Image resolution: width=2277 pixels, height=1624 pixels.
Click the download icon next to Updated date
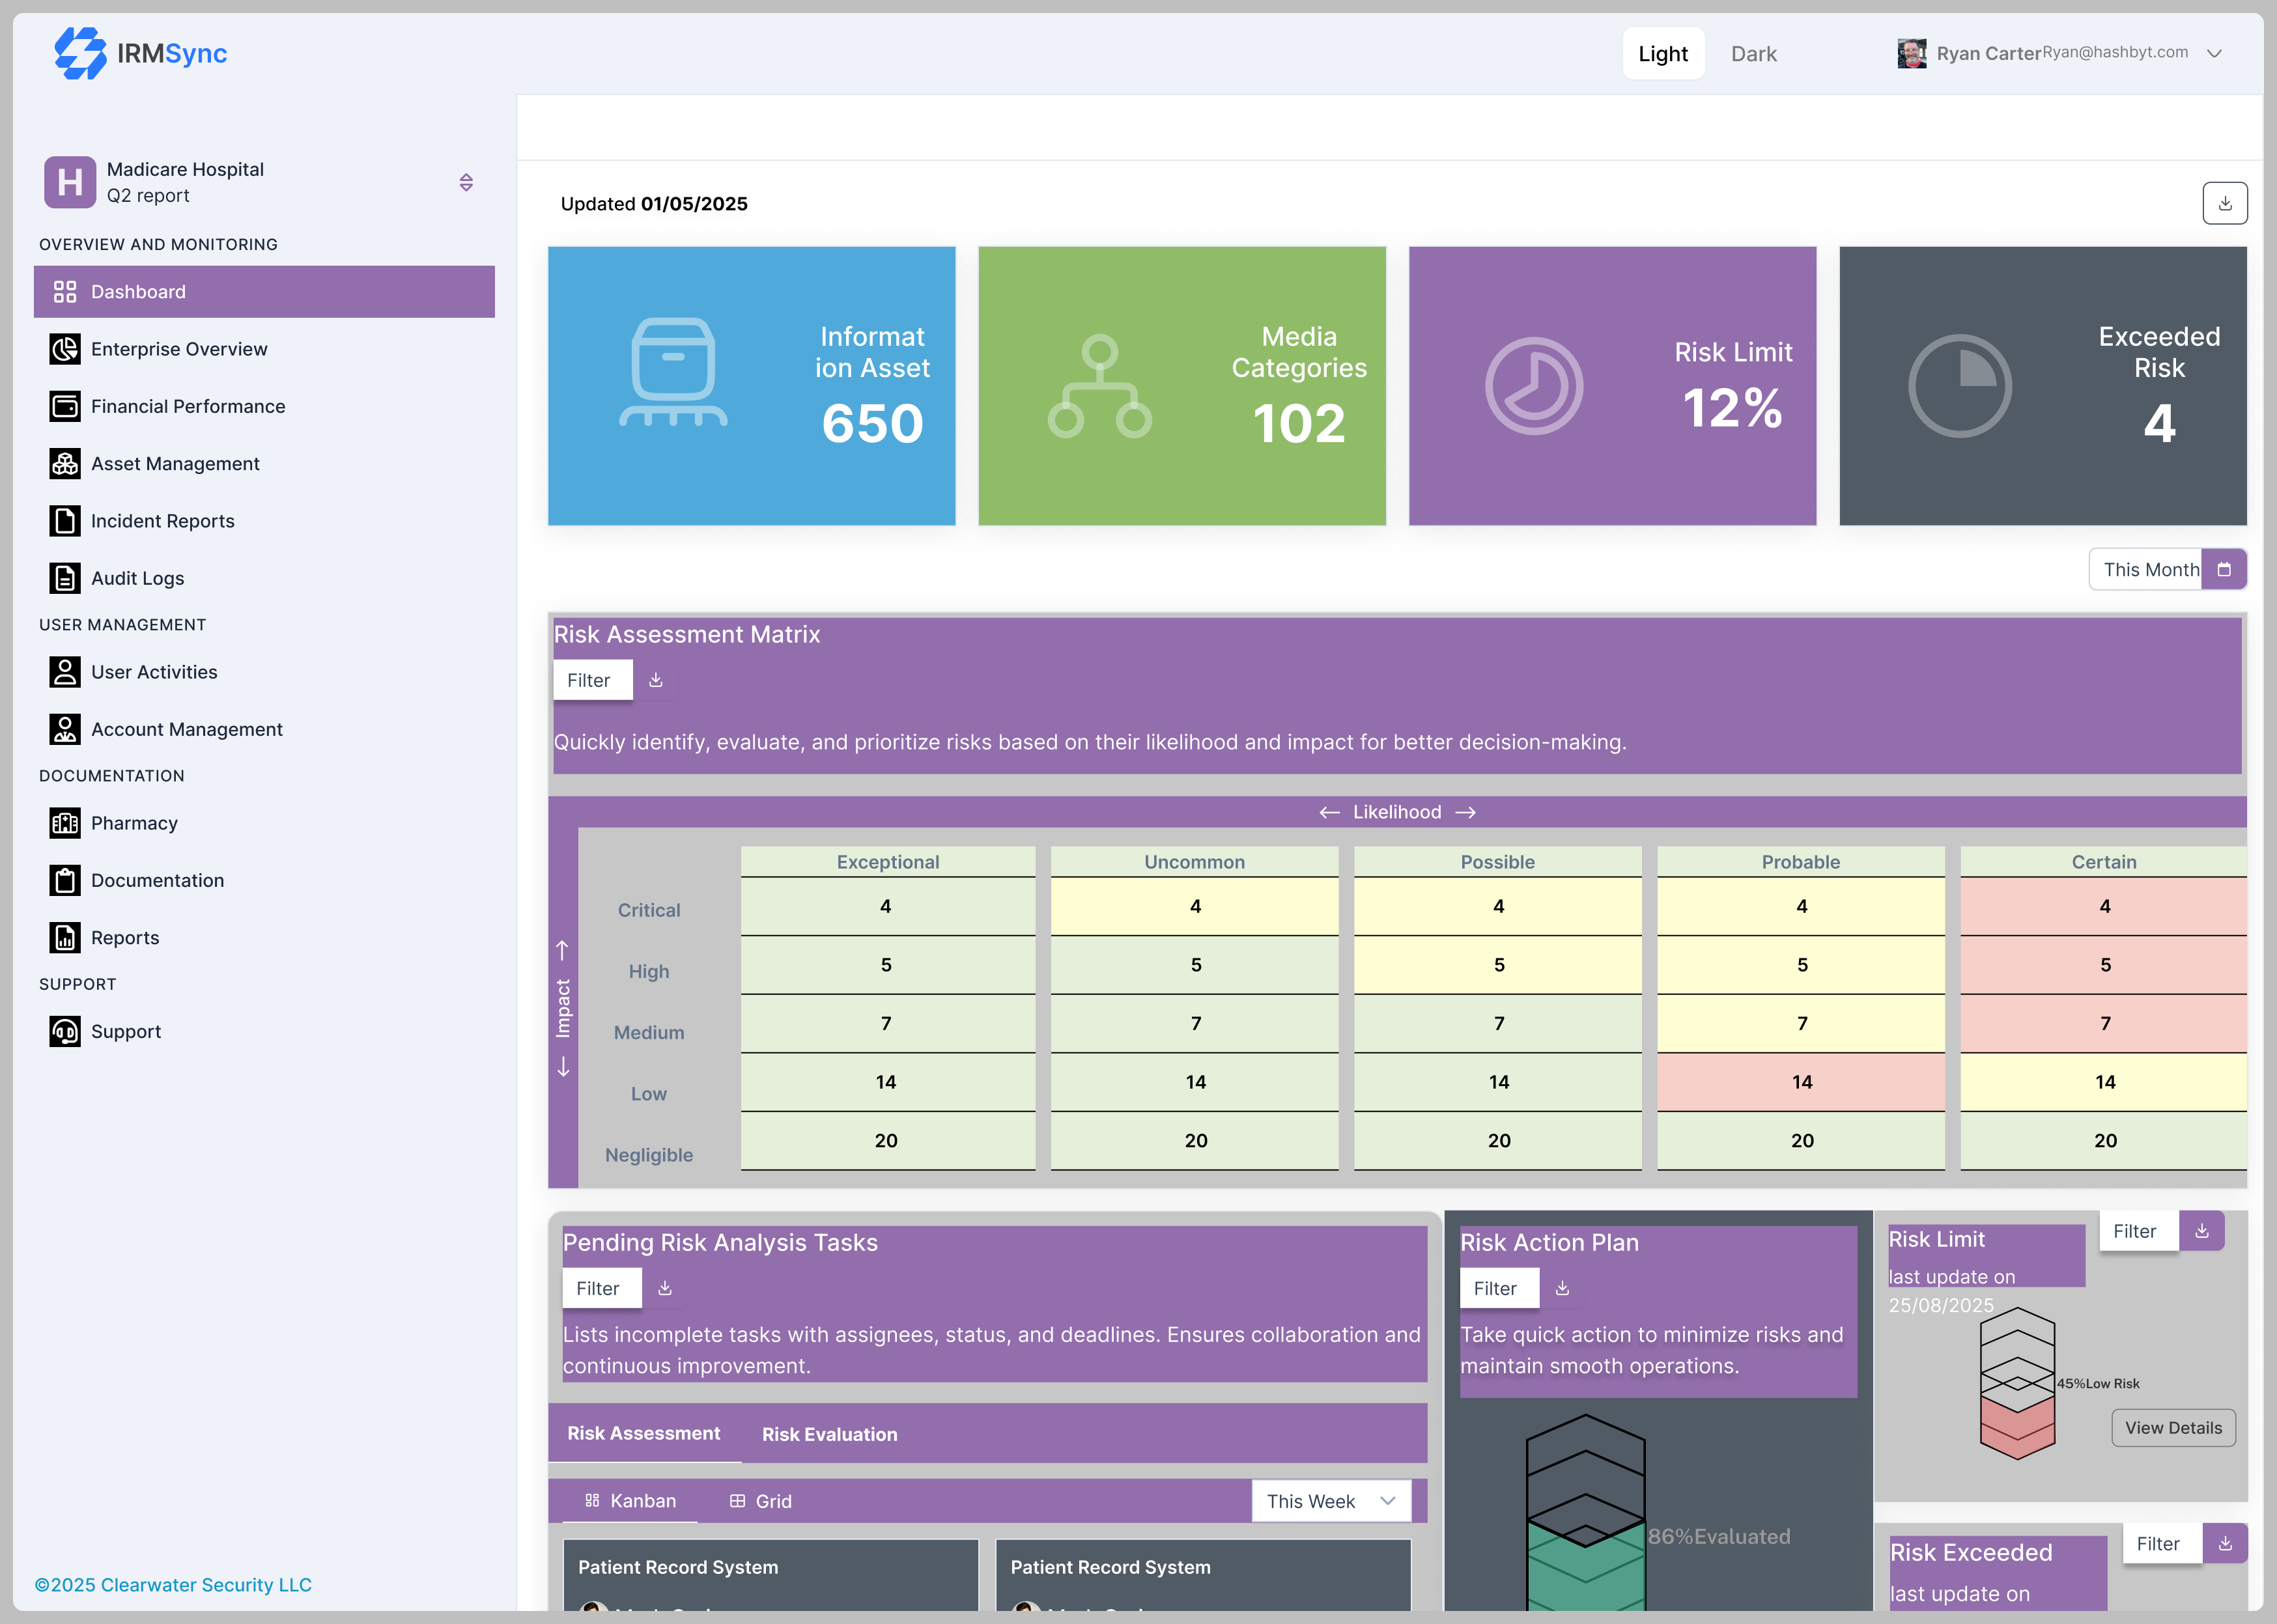tap(2224, 204)
